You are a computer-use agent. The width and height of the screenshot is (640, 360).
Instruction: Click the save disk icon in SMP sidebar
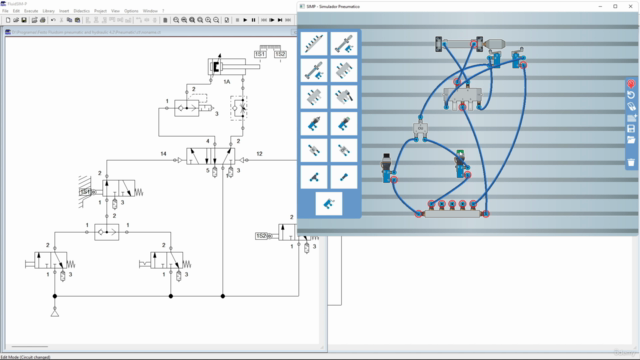point(631,129)
